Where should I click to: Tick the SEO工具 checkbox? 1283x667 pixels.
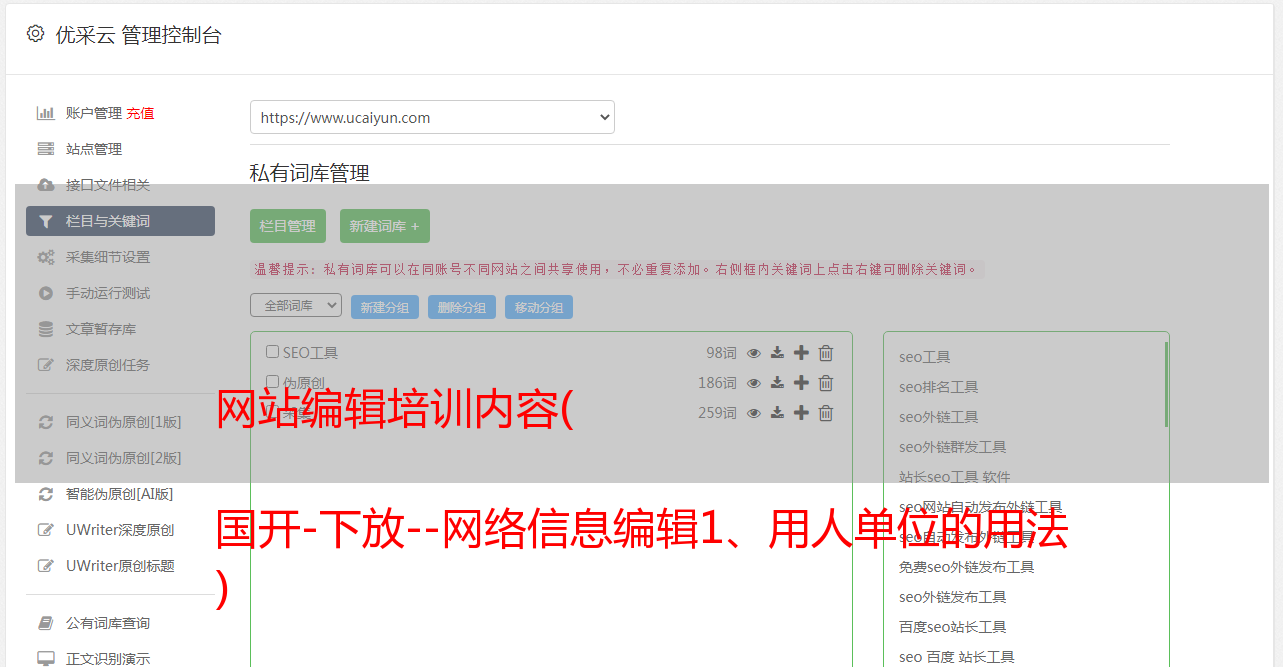click(272, 352)
